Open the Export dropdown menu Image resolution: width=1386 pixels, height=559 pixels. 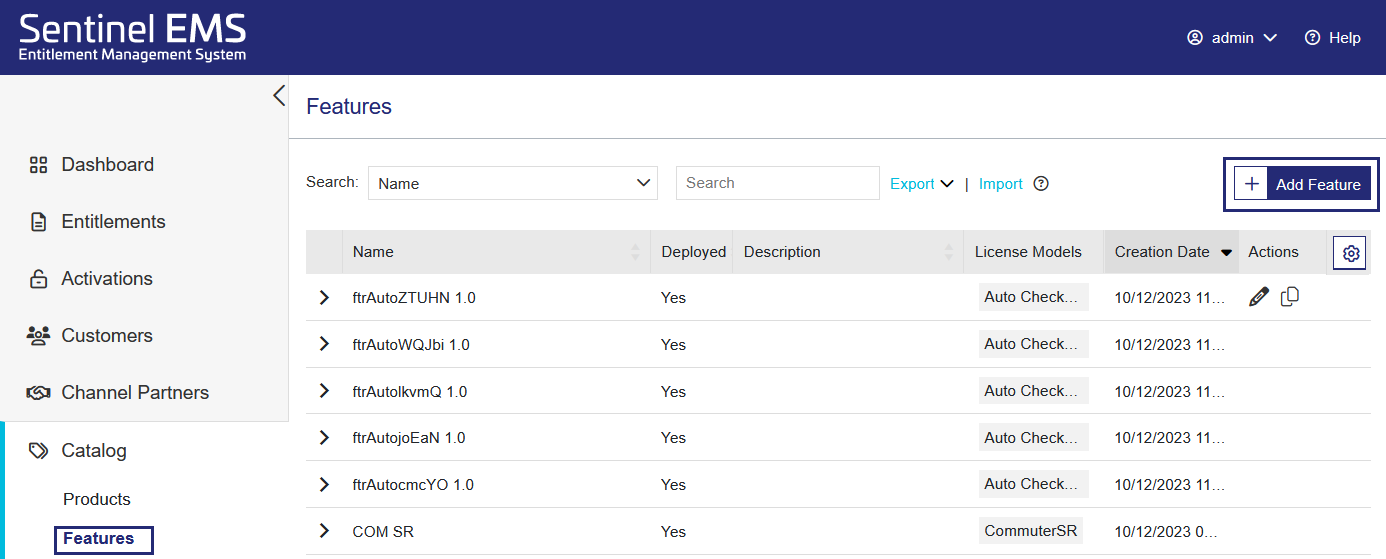[921, 184]
